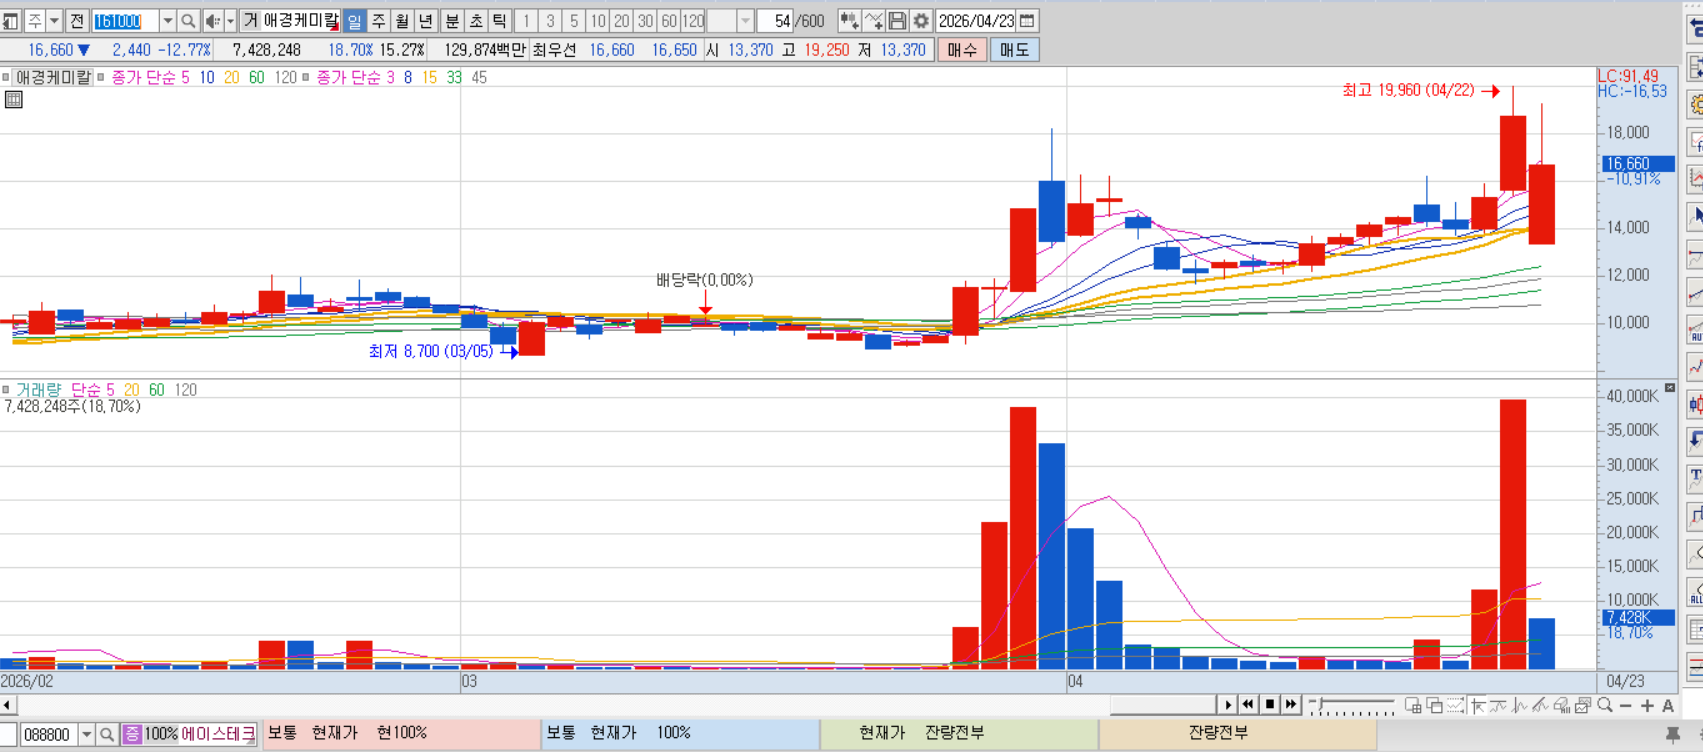Rewind chart replay
This screenshot has width=1703, height=752.
pyautogui.click(x=1248, y=705)
